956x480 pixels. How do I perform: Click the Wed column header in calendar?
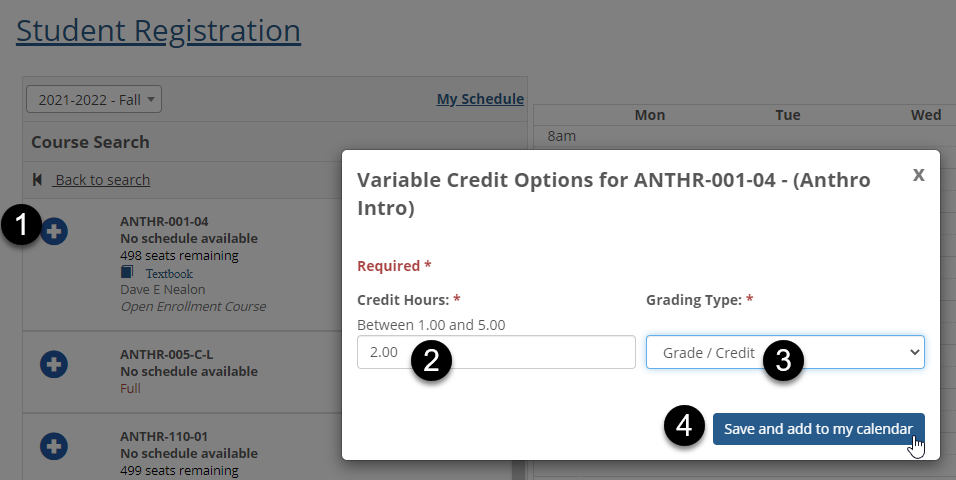pos(925,115)
